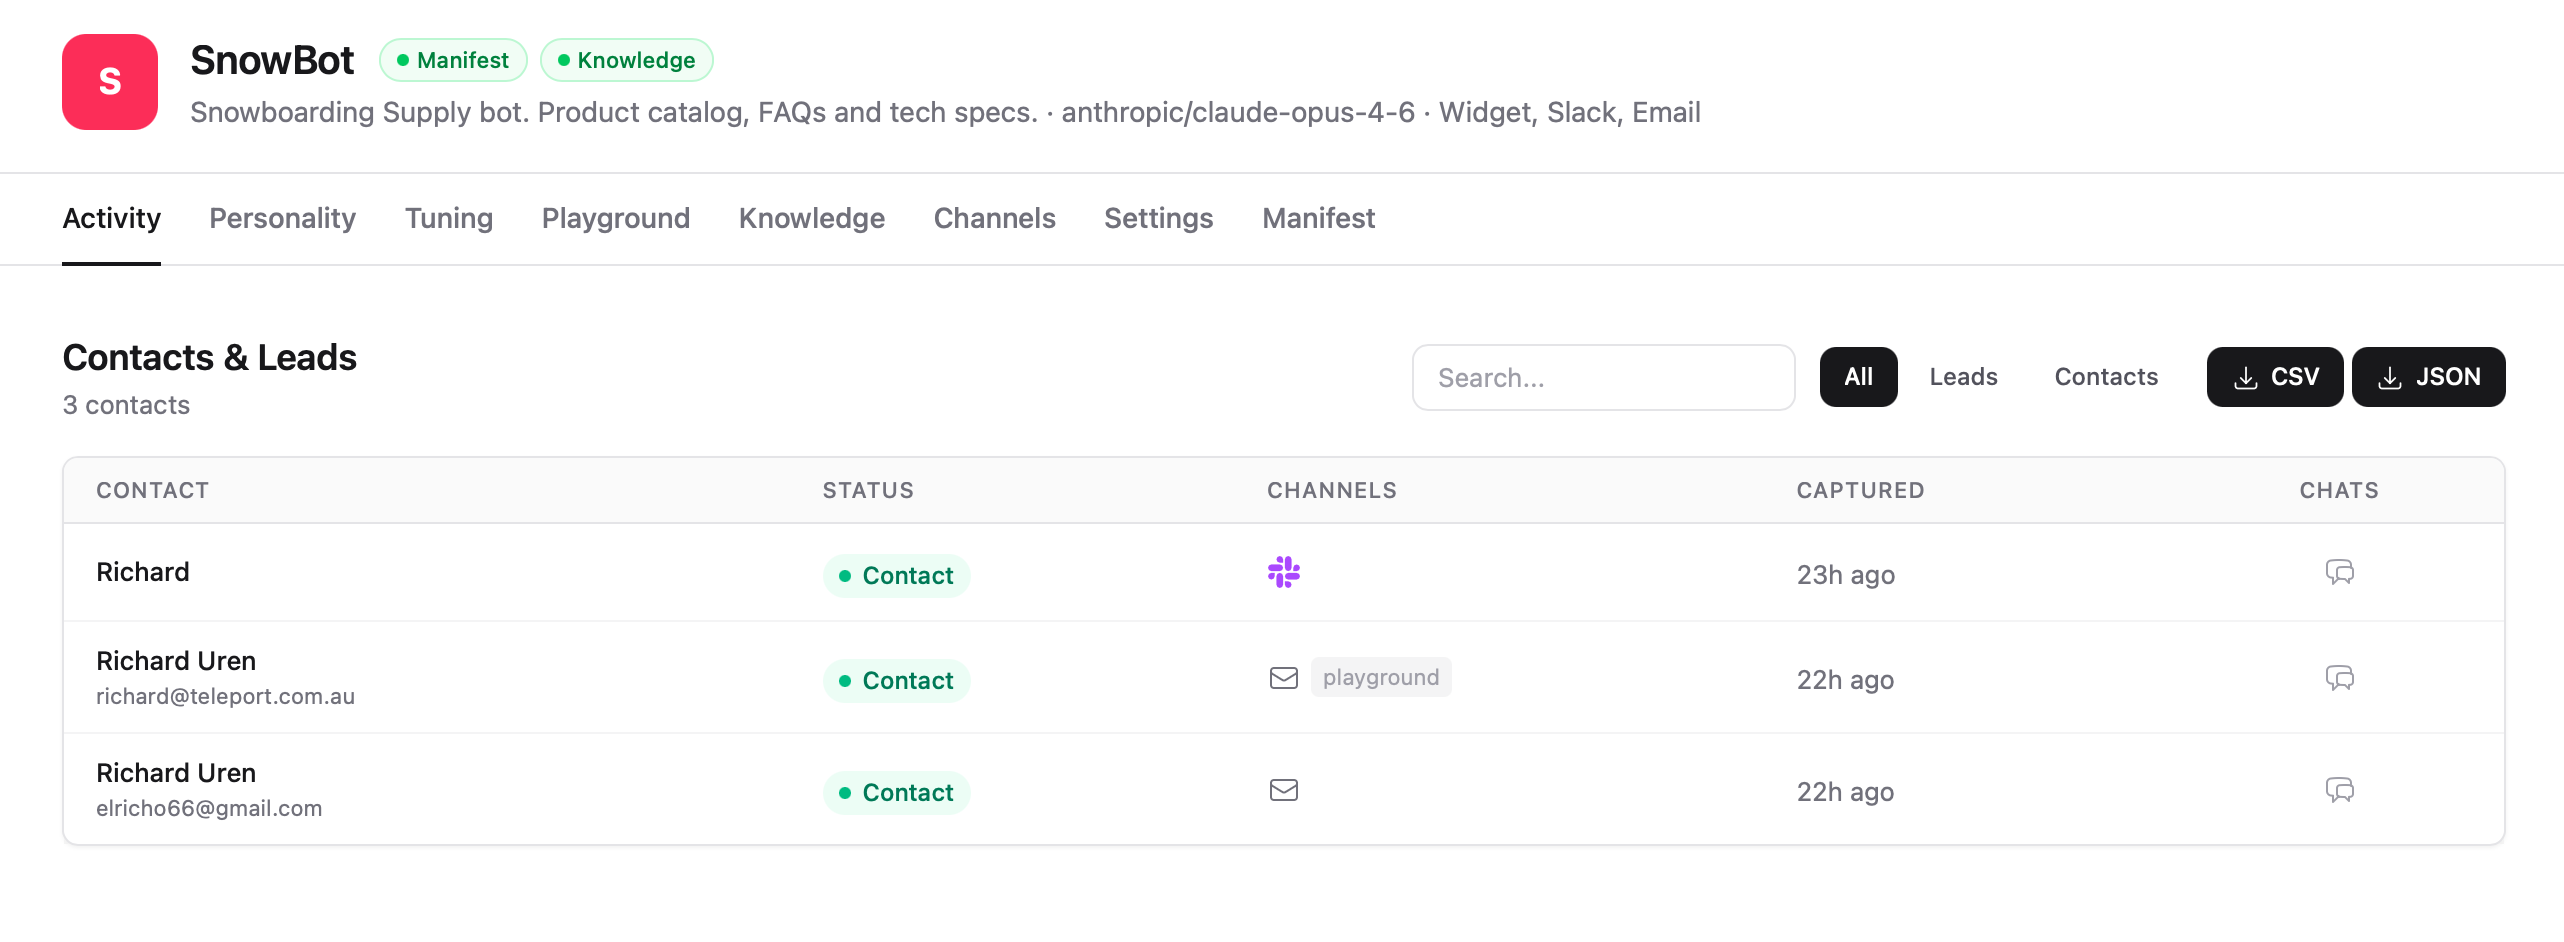
Task: Click the download icon on the CSV button
Action: coord(2246,377)
